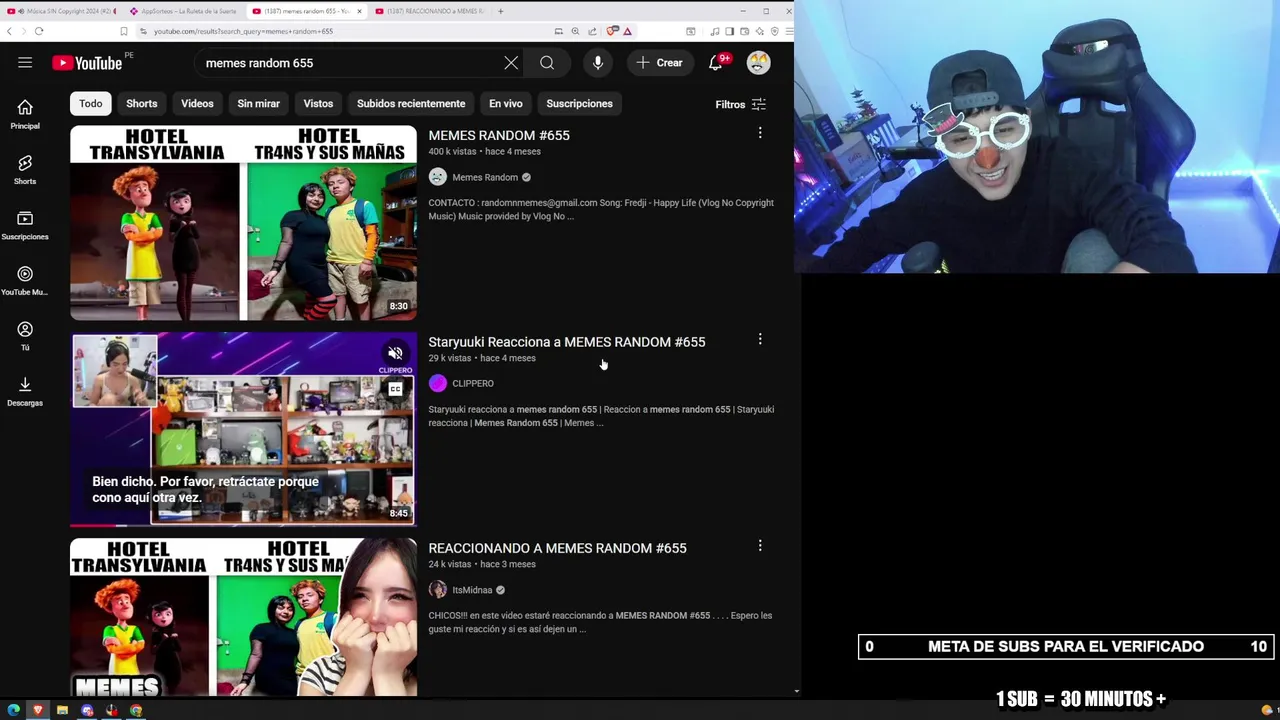Reload the page in browser

39,31
